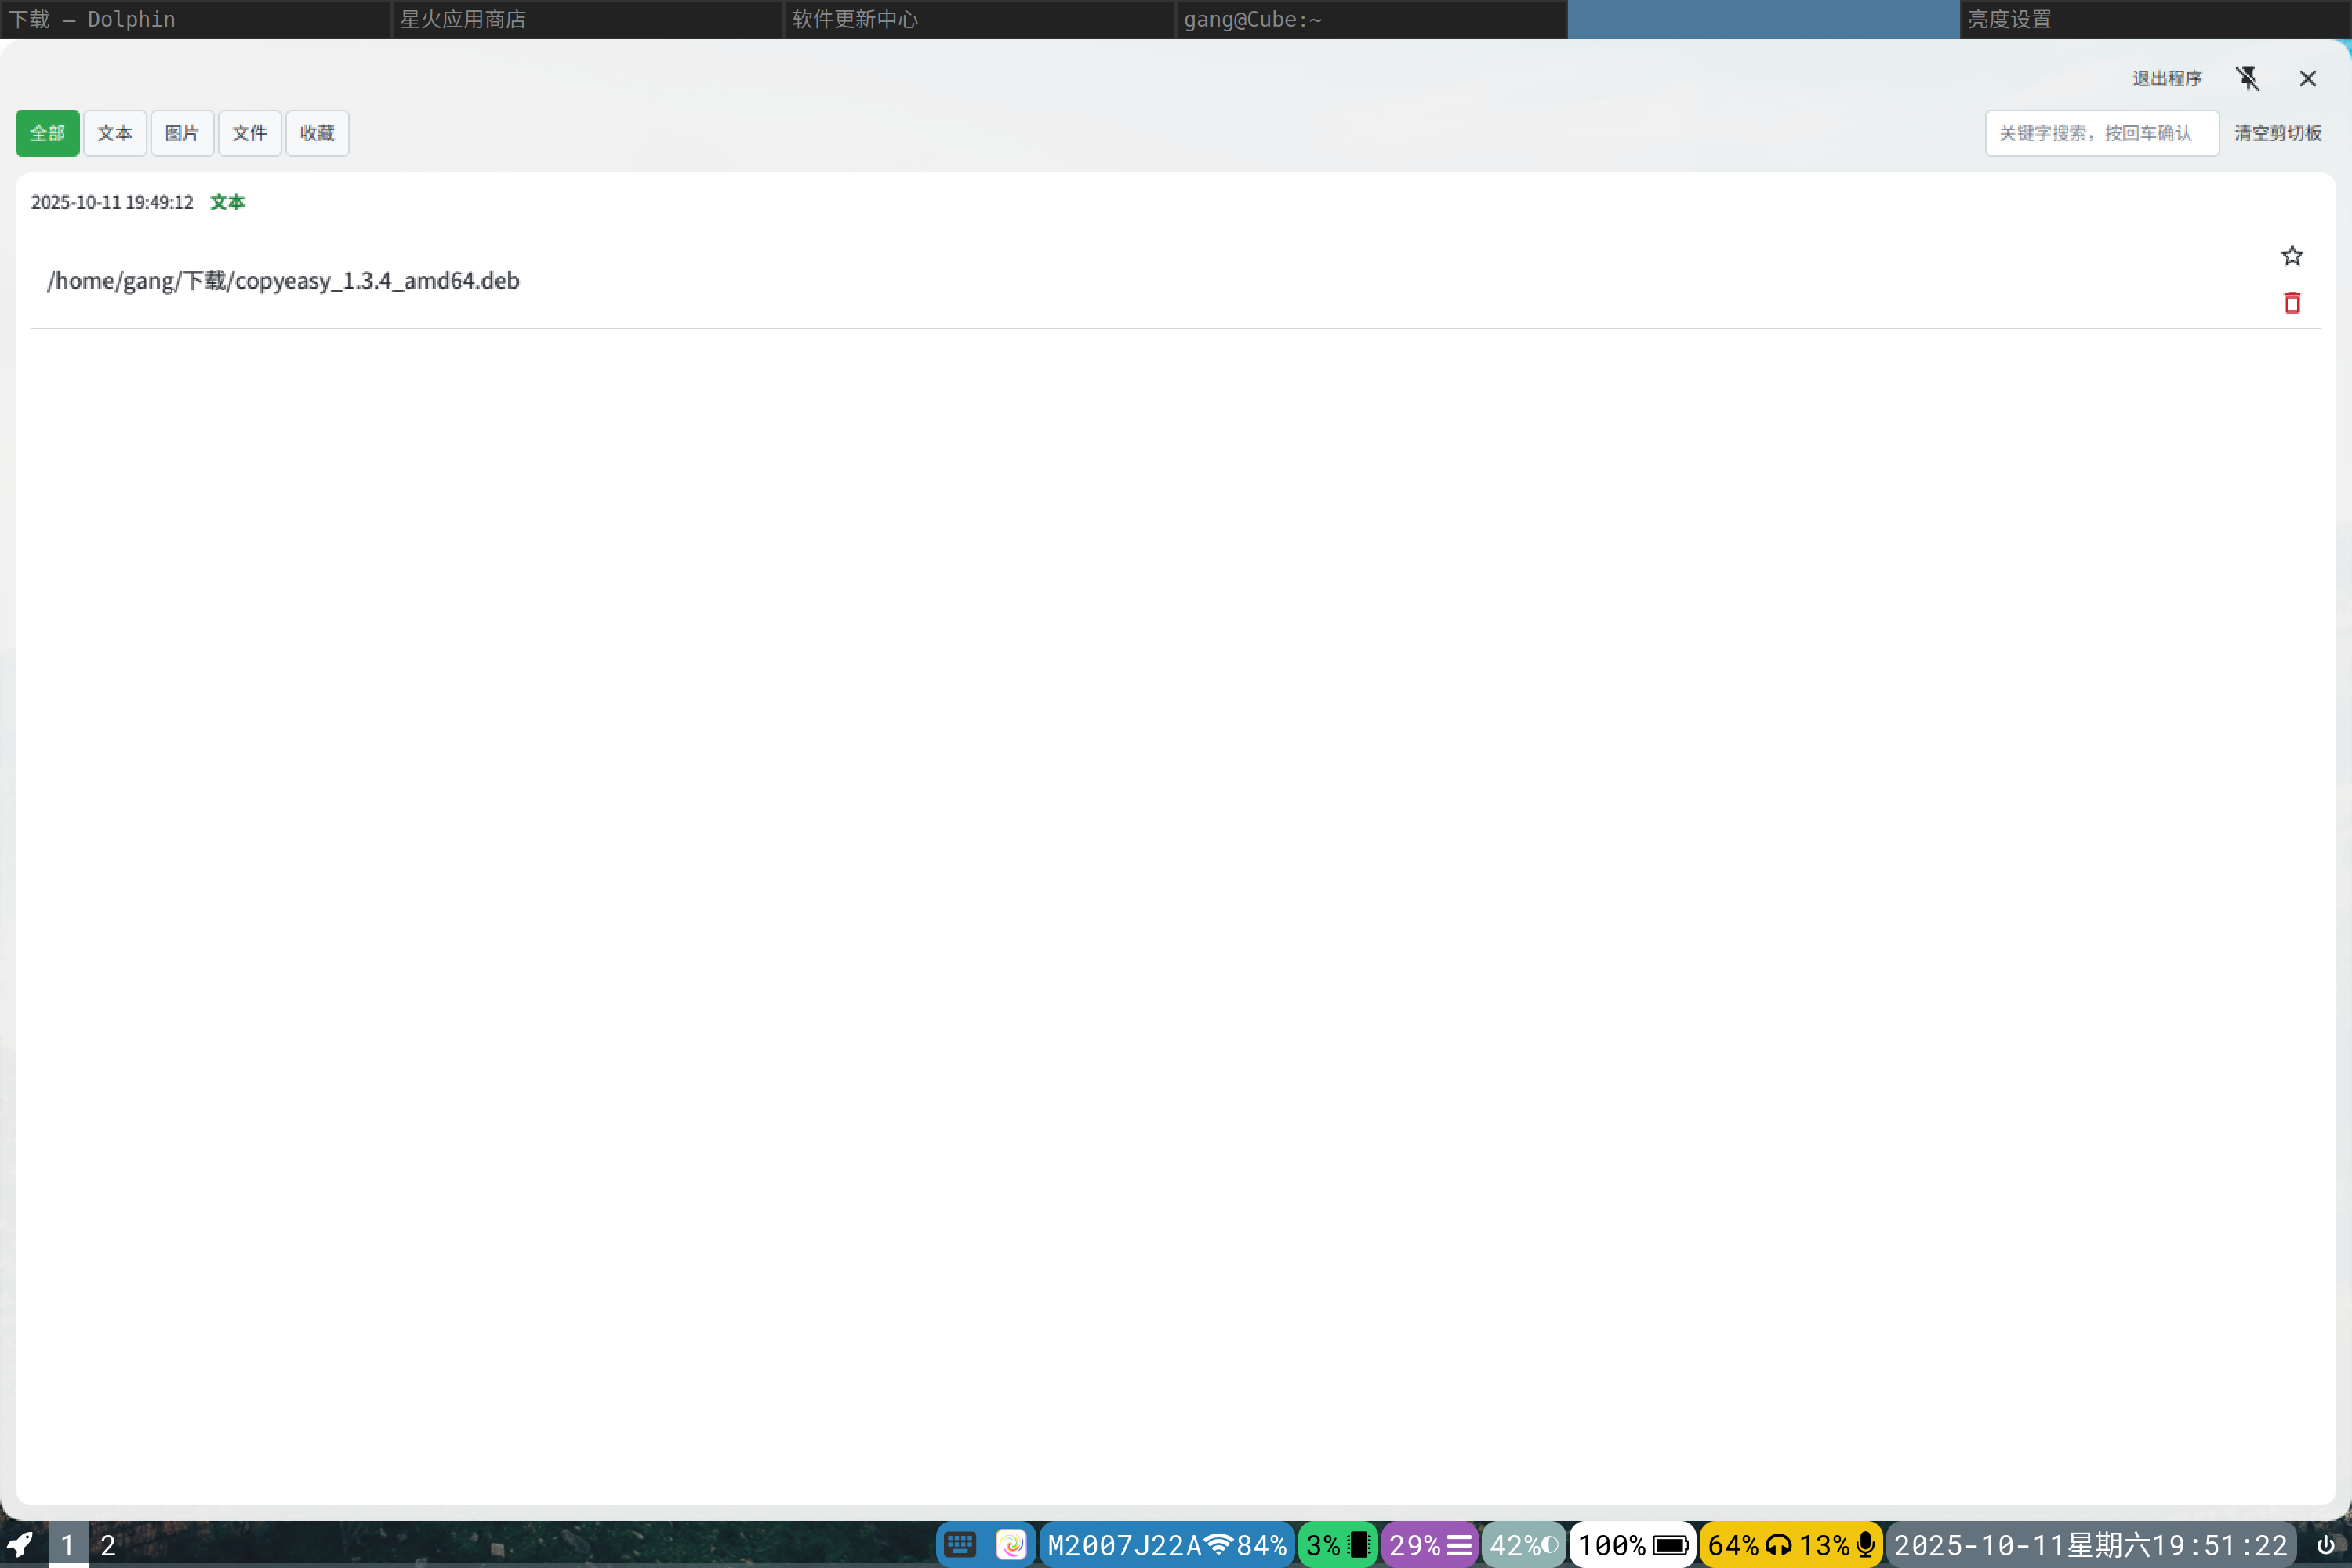The image size is (2352, 1568).
Task: Select the 图片 filter tab
Action: pyautogui.click(x=182, y=133)
